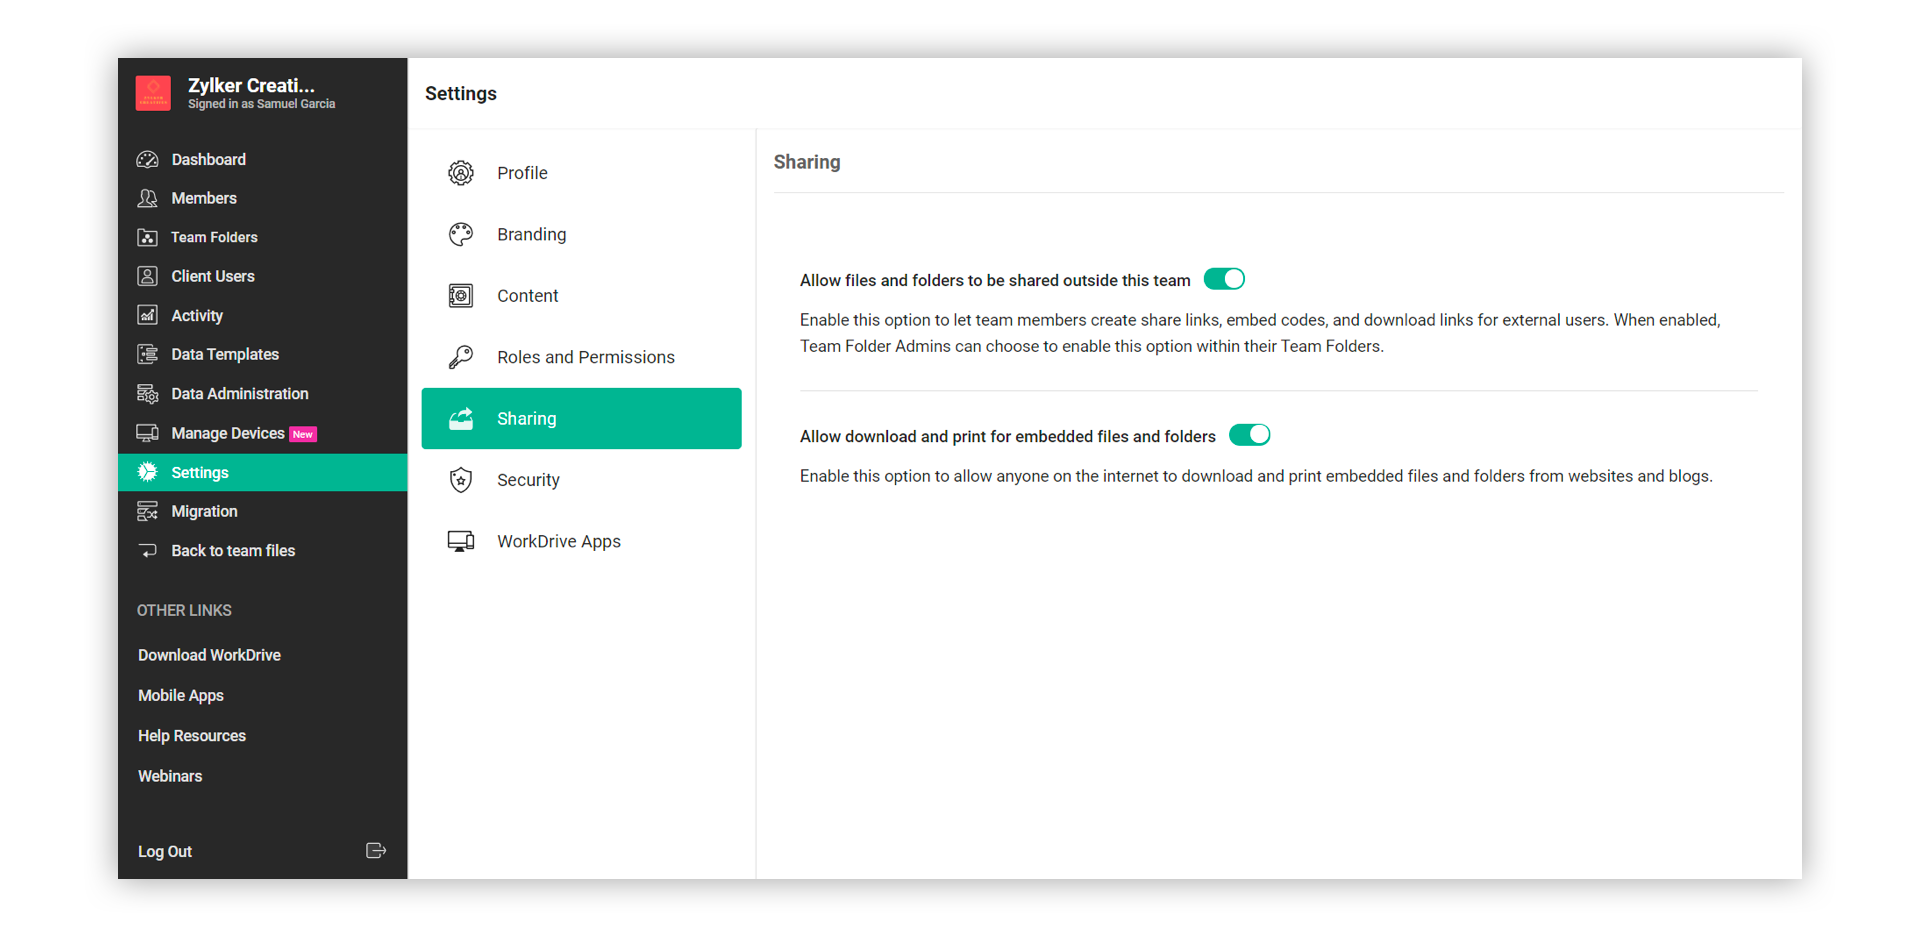Open the Profile settings tab

pyautogui.click(x=522, y=173)
